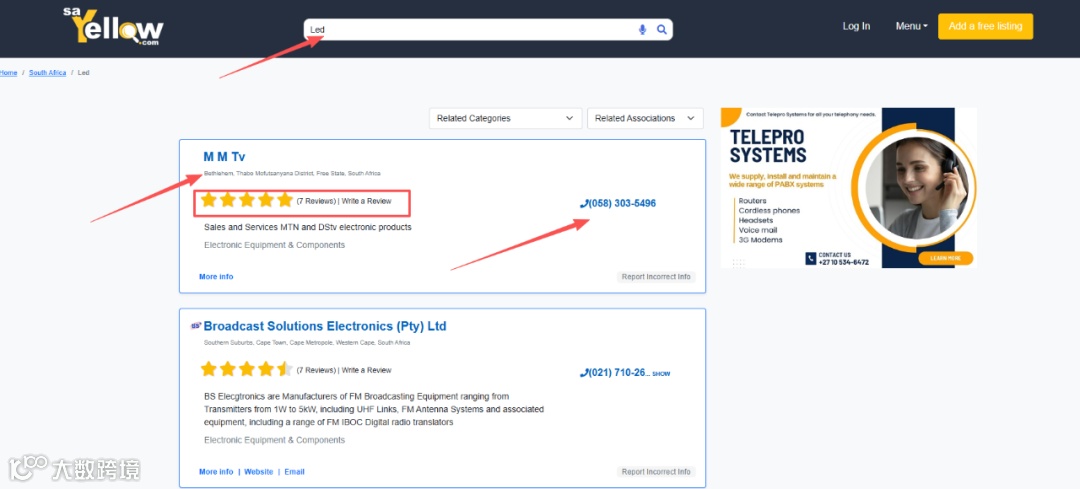Viewport: 1080px width, 489px height.
Task: Report Incorrect Info for Broadcast Solutions
Action: tap(656, 472)
